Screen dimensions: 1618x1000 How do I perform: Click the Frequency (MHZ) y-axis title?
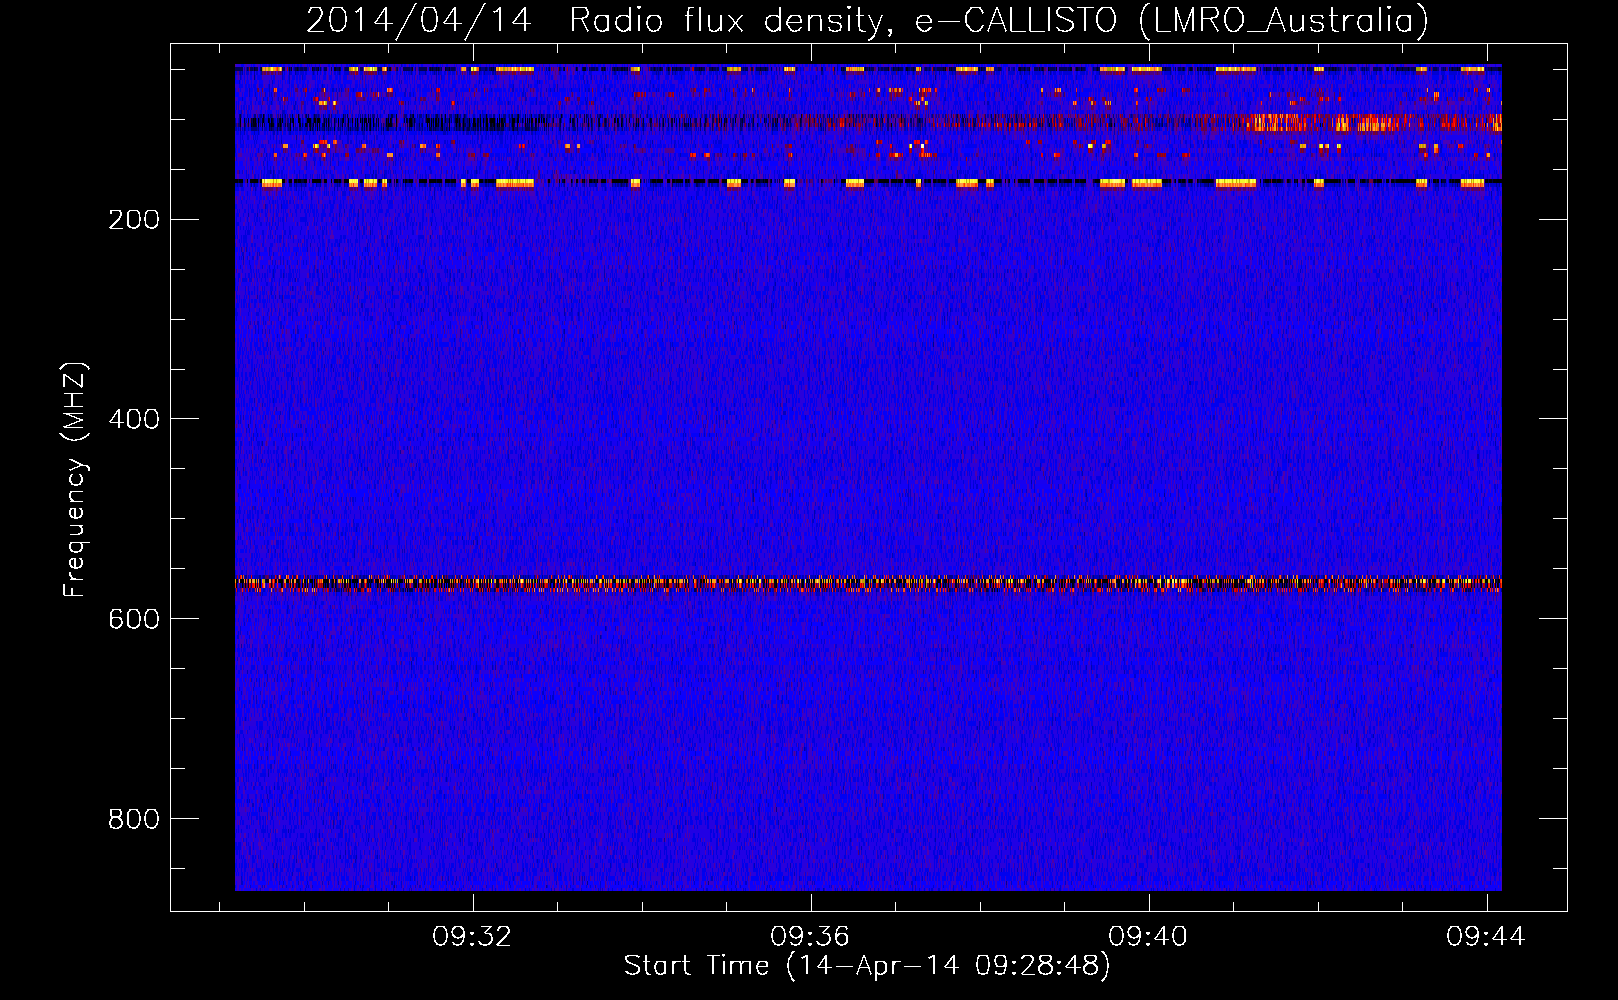point(75,480)
